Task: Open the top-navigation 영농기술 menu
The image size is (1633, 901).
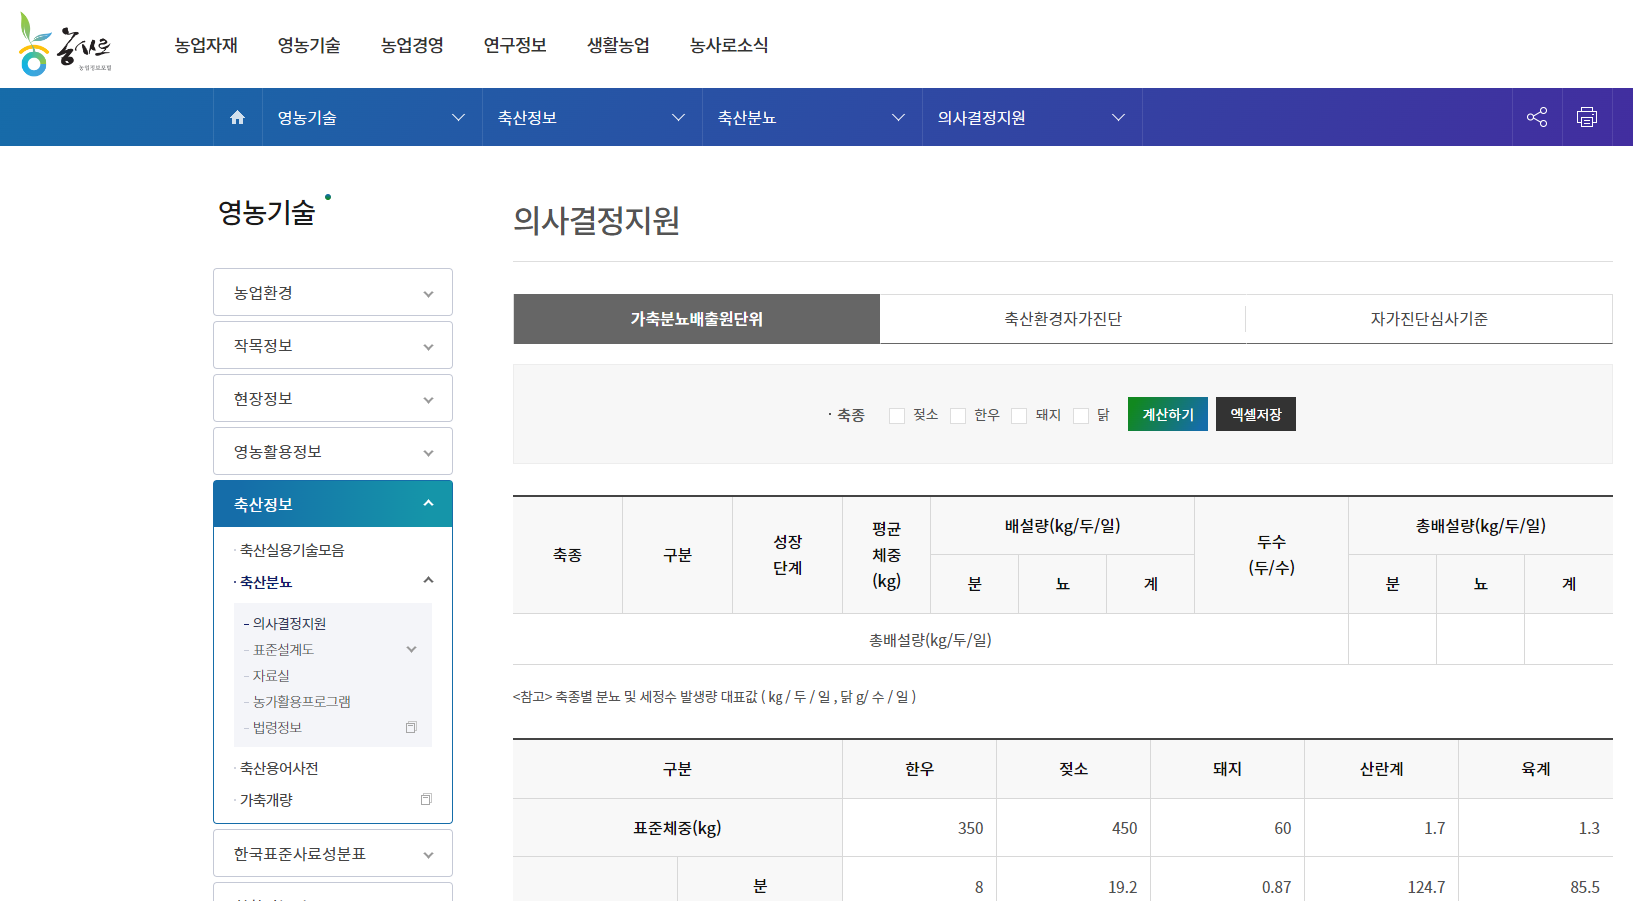Action: pos(309,45)
